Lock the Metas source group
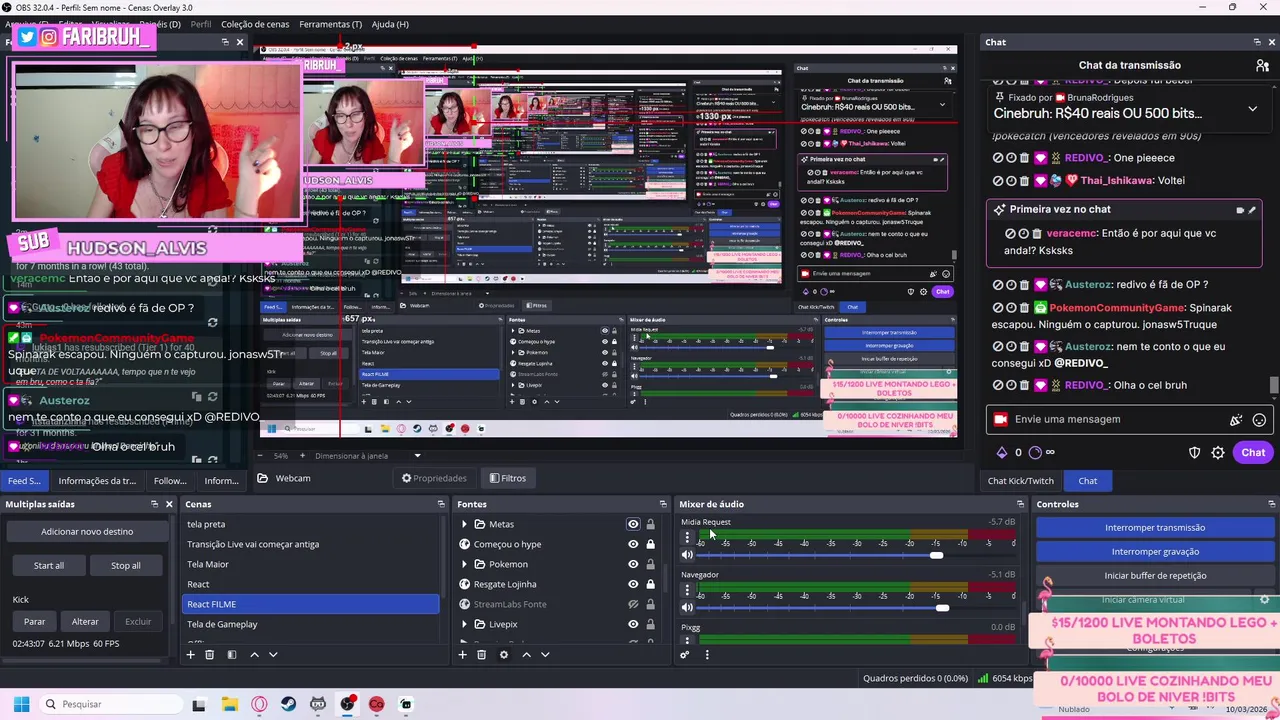This screenshot has height=720, width=1280. 650,524
